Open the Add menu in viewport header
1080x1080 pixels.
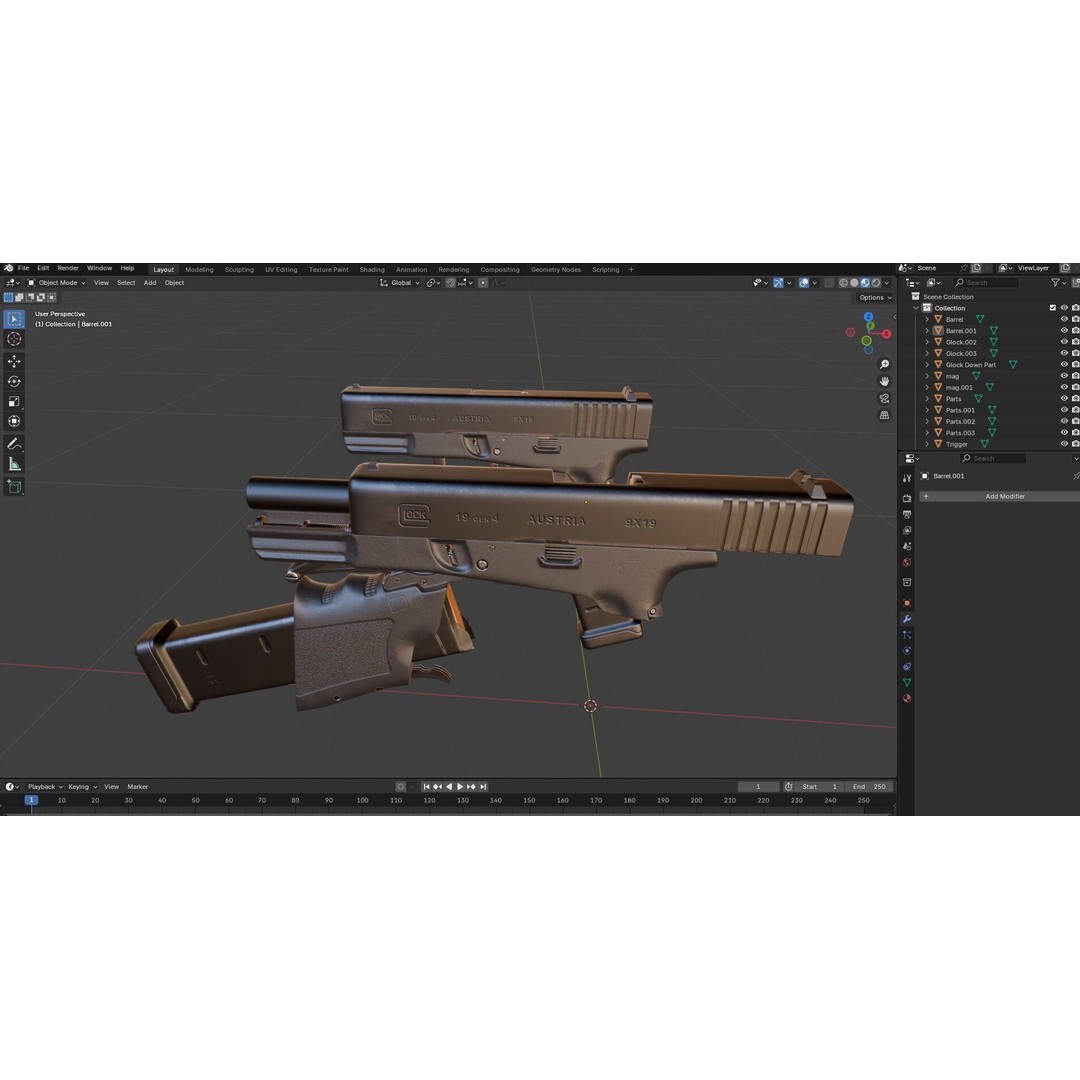[149, 283]
